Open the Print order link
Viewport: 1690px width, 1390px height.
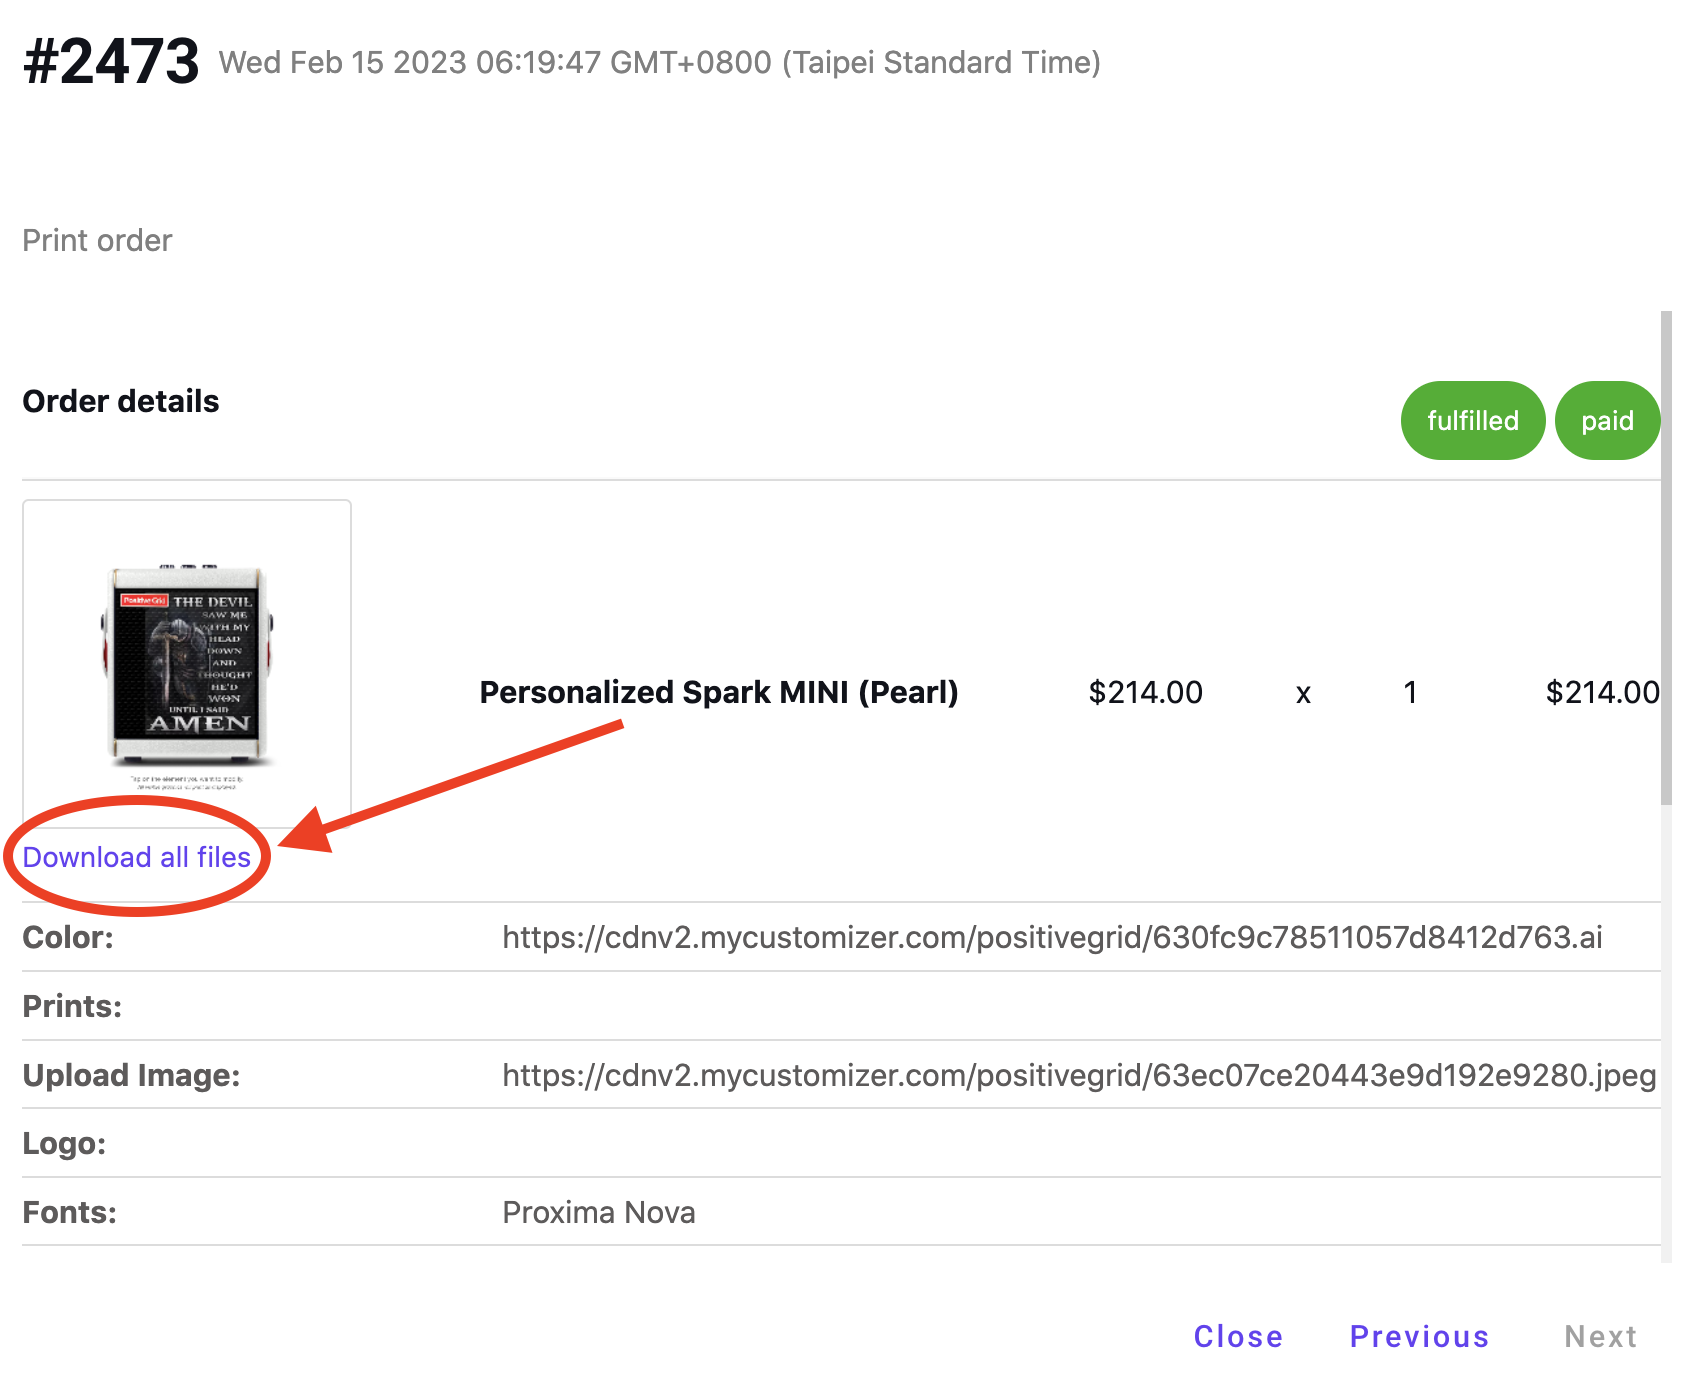tap(97, 241)
